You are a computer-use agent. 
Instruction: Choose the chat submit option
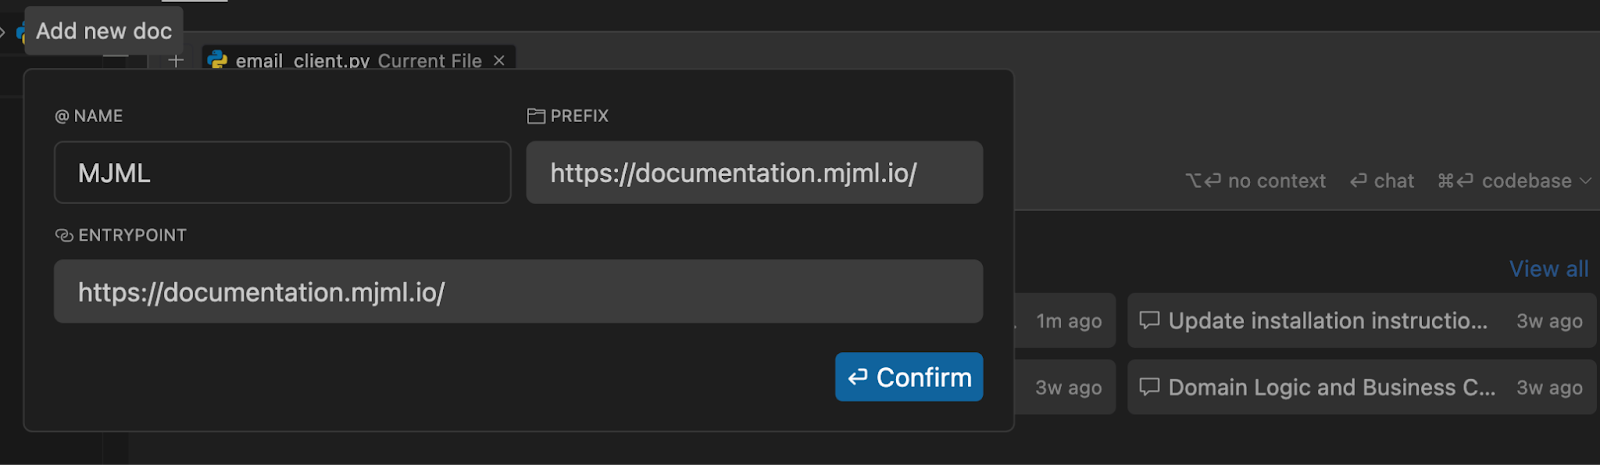pyautogui.click(x=1382, y=181)
